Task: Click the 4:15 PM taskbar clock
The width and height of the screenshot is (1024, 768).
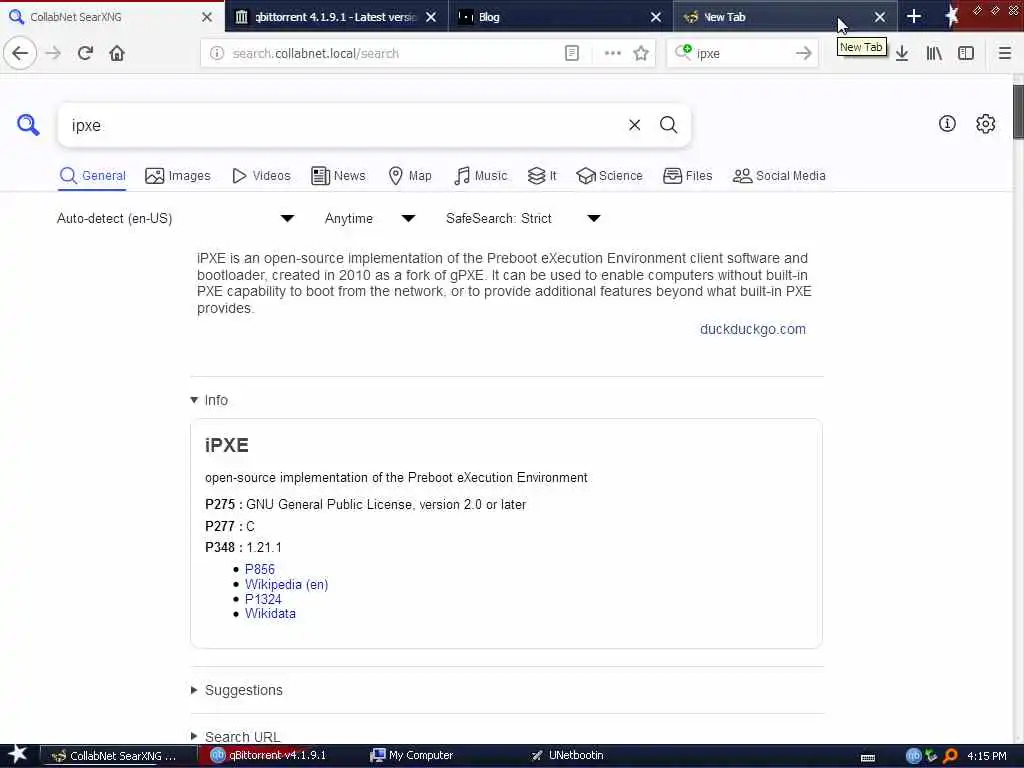Action: click(x=987, y=756)
